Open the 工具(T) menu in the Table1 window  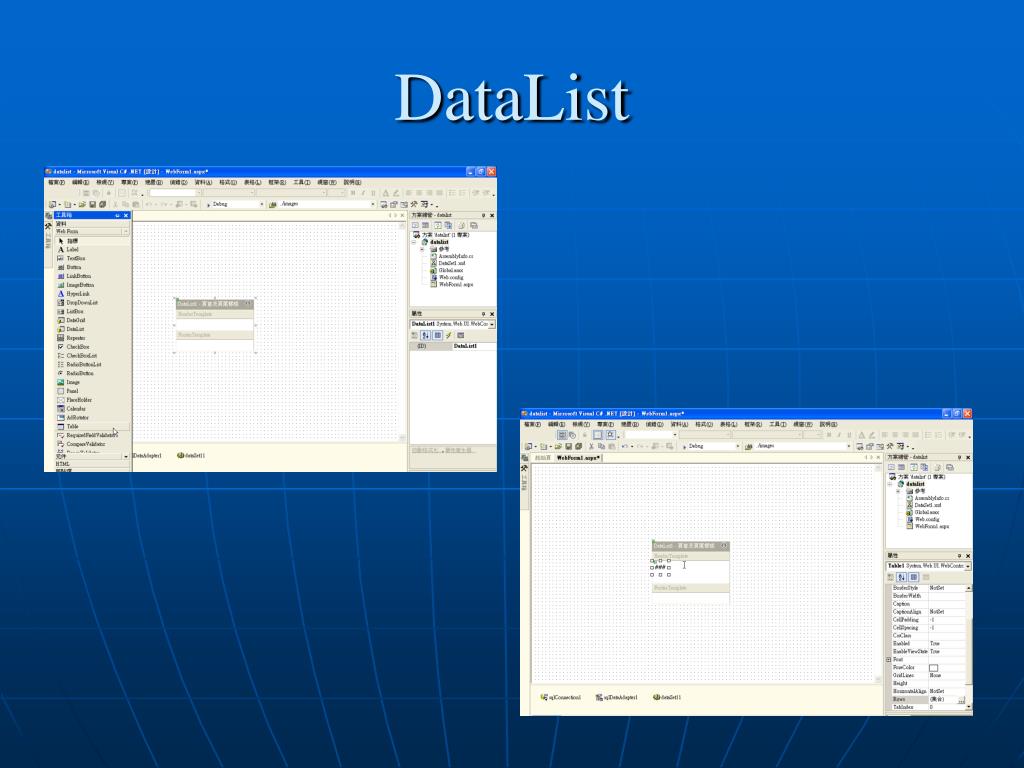click(x=777, y=424)
